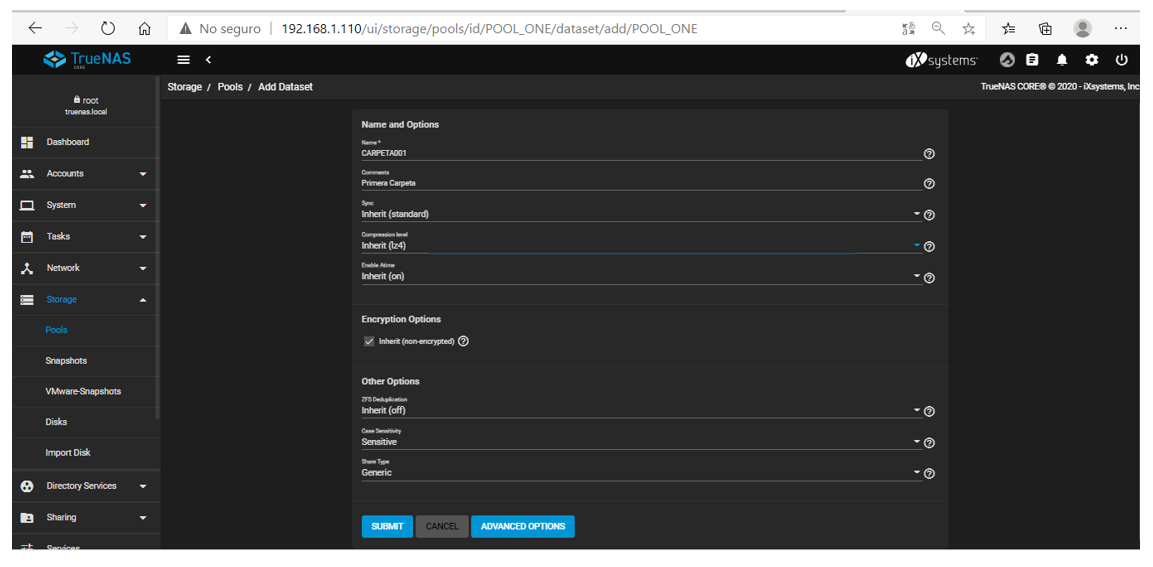Open ADVANCED OPTIONS
This screenshot has height=567, width=1153.
pos(523,527)
